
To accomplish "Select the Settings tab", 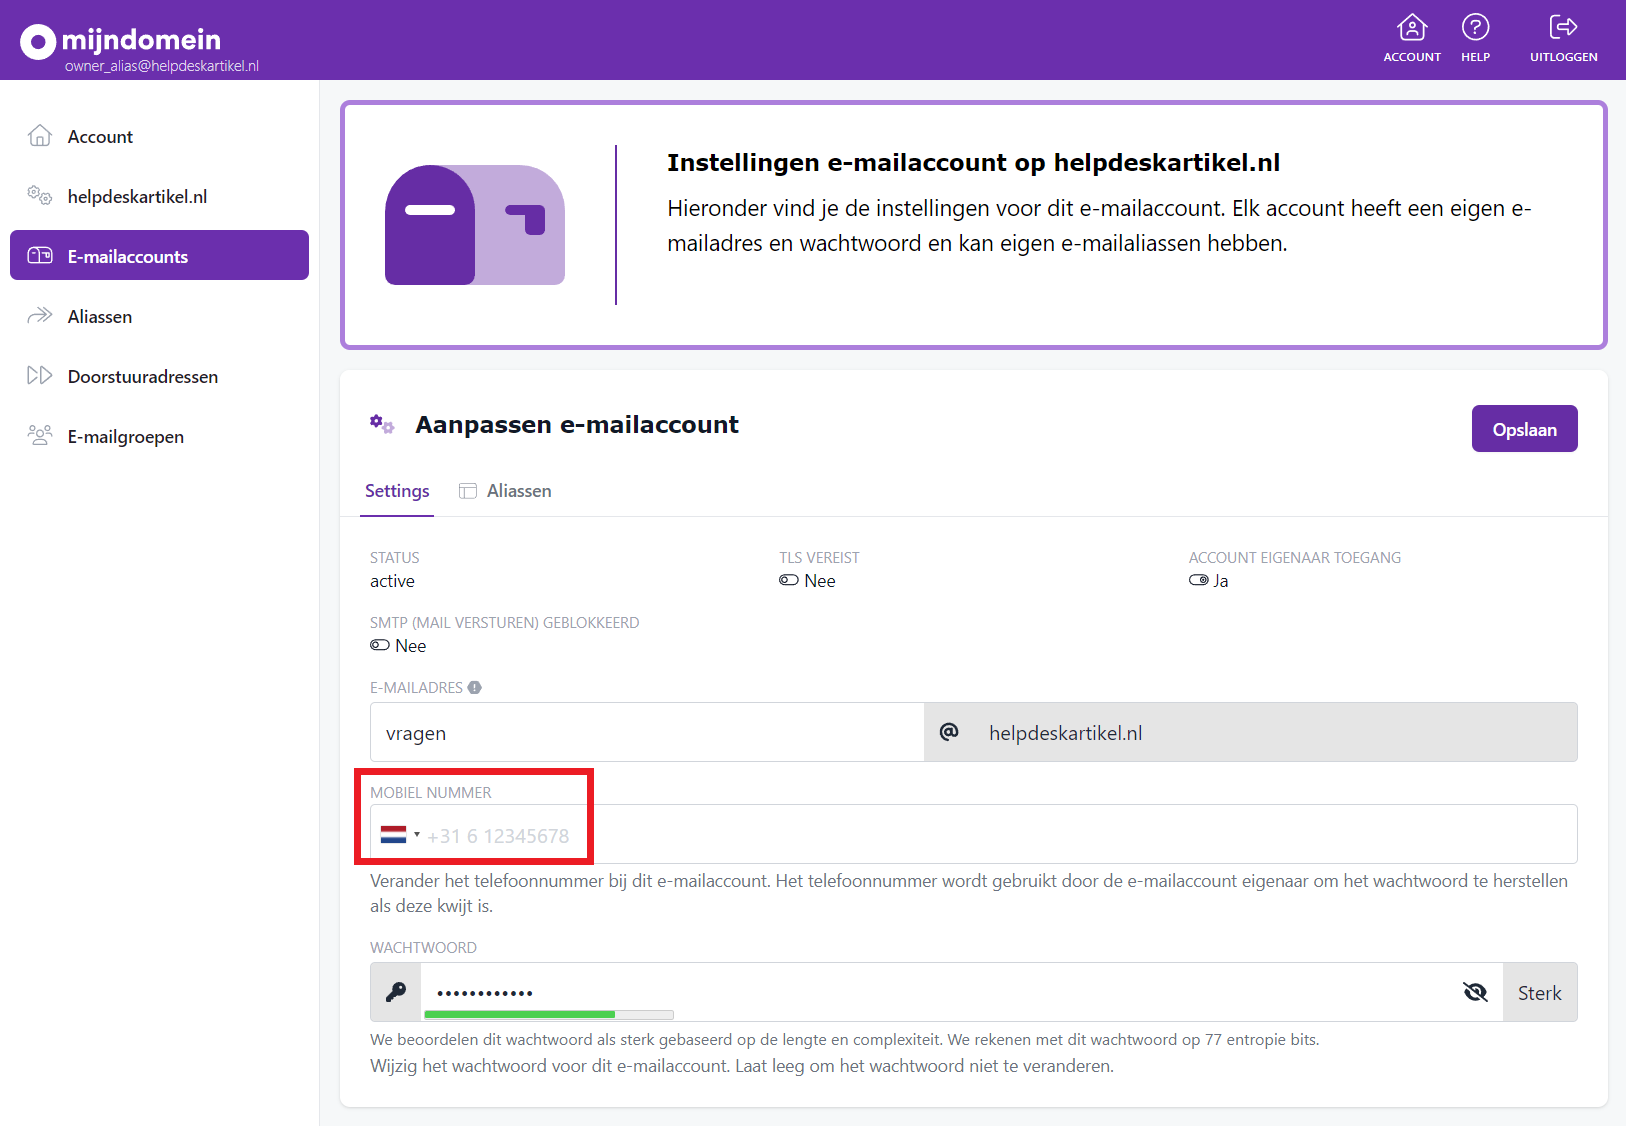I will click(x=397, y=491).
